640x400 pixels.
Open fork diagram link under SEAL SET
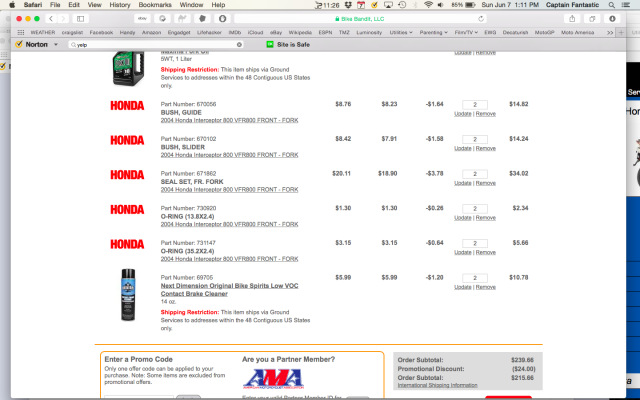229,190
